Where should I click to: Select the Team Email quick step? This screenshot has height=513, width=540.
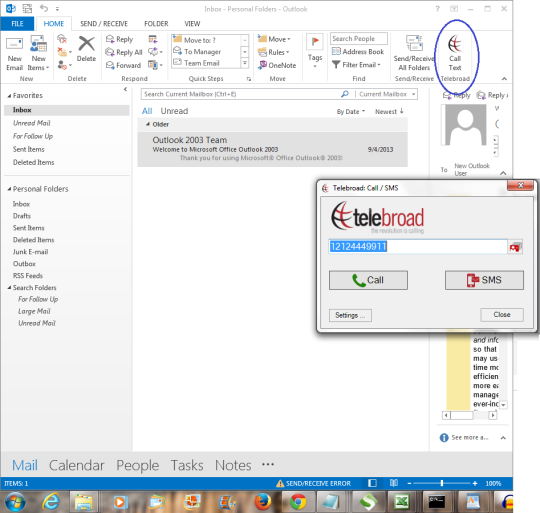coord(206,63)
